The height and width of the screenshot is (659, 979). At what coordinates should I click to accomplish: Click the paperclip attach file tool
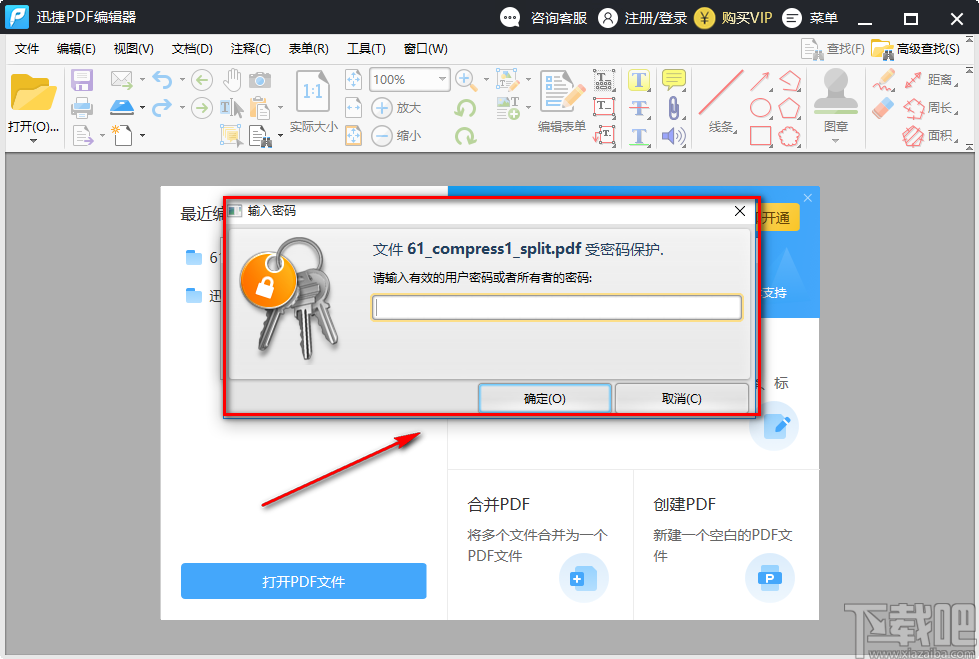click(x=673, y=107)
